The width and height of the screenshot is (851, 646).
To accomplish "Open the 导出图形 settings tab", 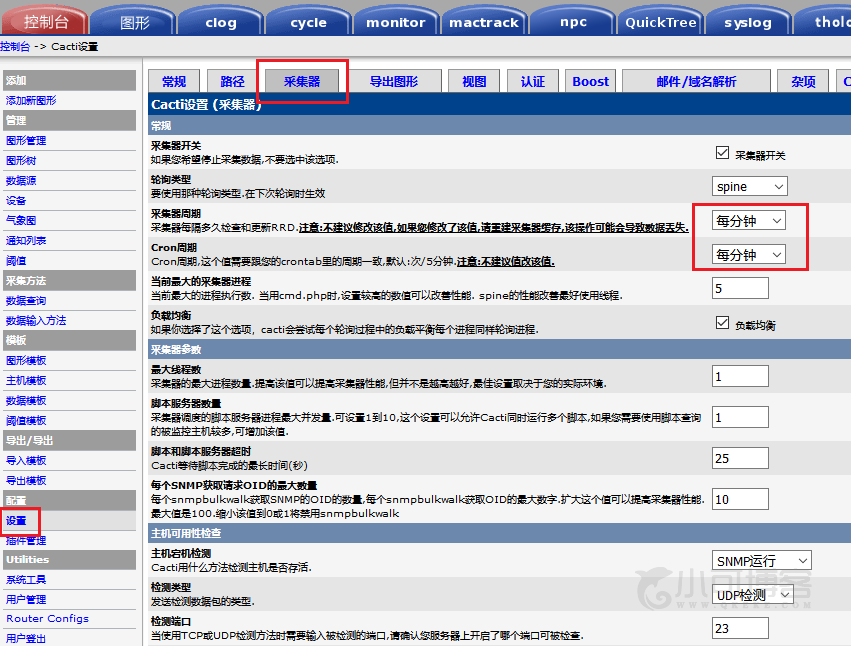I will (393, 81).
